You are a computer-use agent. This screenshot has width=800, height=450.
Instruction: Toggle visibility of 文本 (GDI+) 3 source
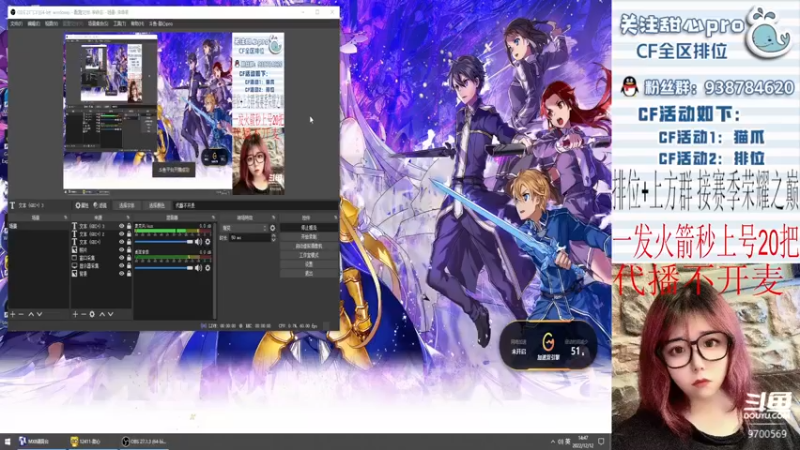pyautogui.click(x=121, y=226)
